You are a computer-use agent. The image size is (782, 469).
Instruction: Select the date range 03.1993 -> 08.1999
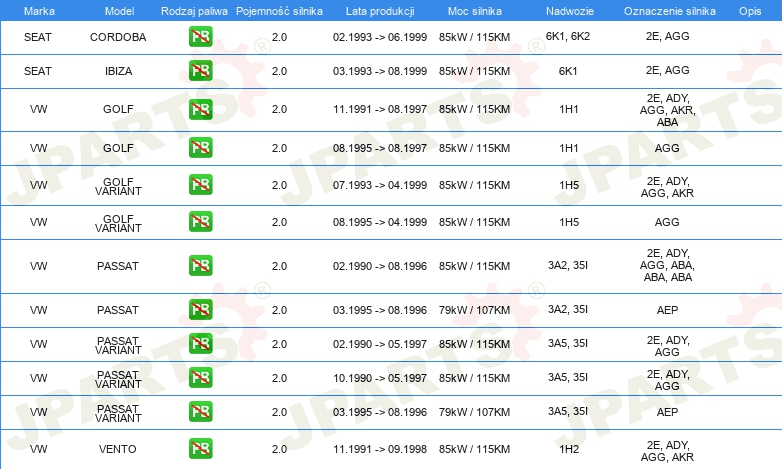(x=380, y=71)
